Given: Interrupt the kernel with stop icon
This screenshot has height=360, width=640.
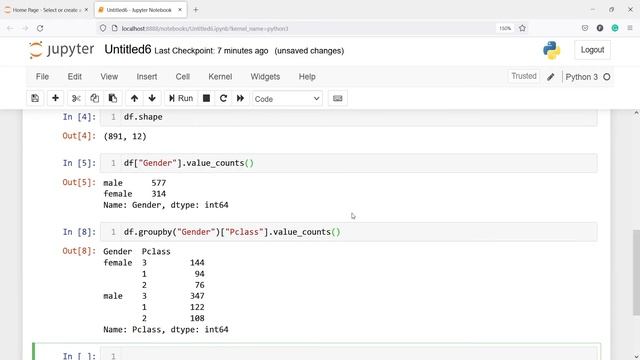Looking at the screenshot, I should tap(207, 98).
